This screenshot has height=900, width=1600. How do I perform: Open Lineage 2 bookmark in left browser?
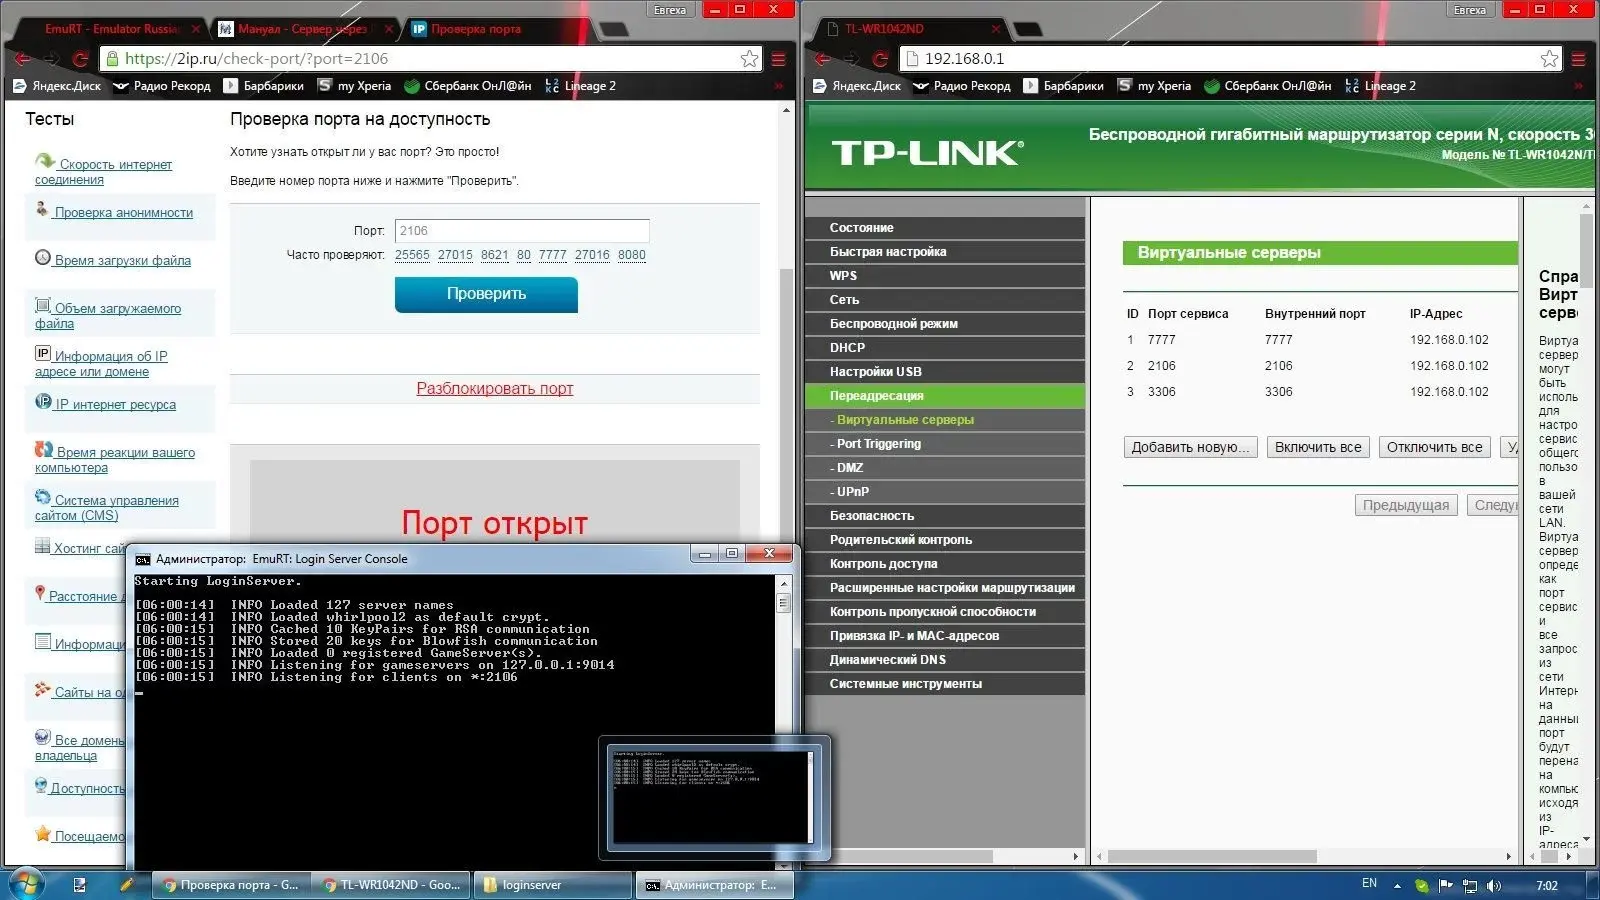pos(581,86)
